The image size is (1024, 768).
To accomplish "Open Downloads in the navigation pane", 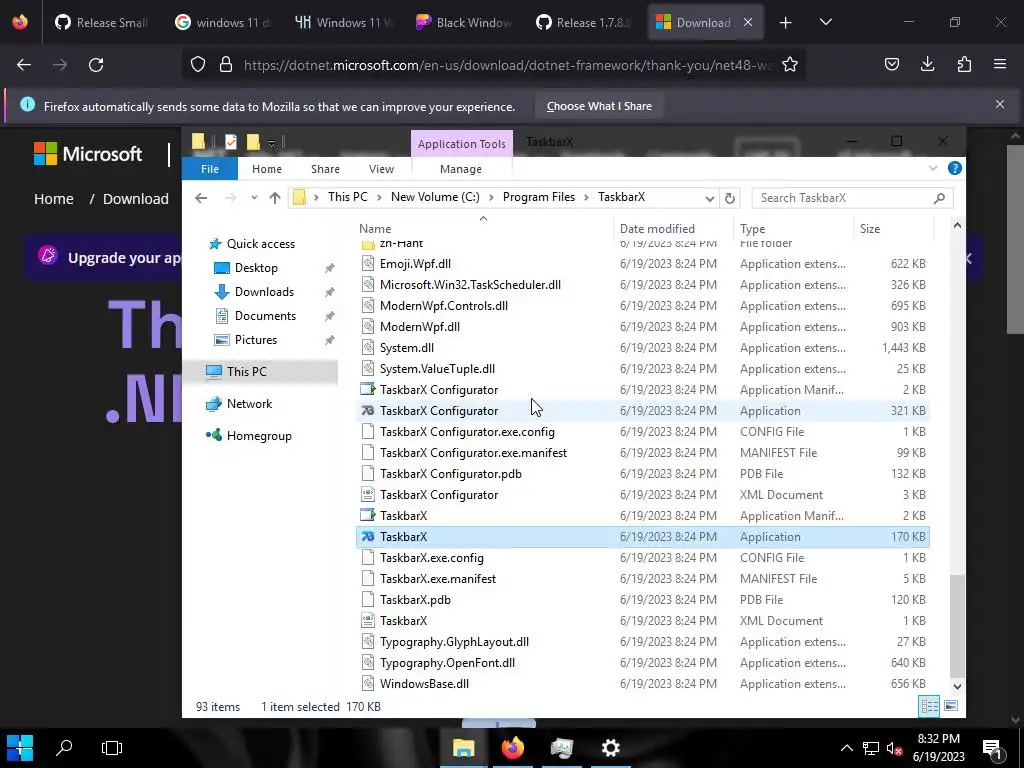I will 264,292.
